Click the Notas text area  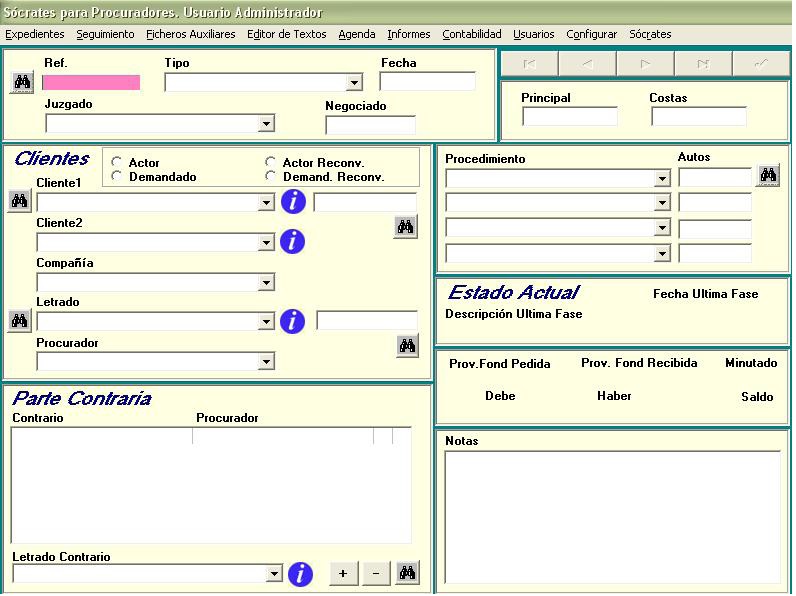point(613,517)
